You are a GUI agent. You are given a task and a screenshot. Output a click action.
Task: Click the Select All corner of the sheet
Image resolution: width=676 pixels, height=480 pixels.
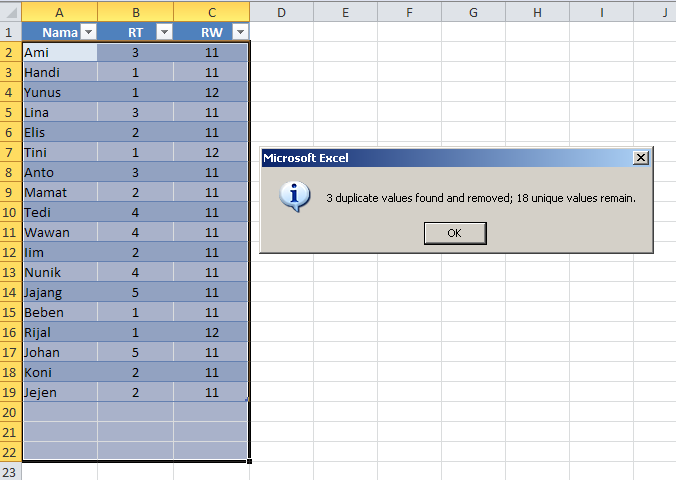[11, 12]
